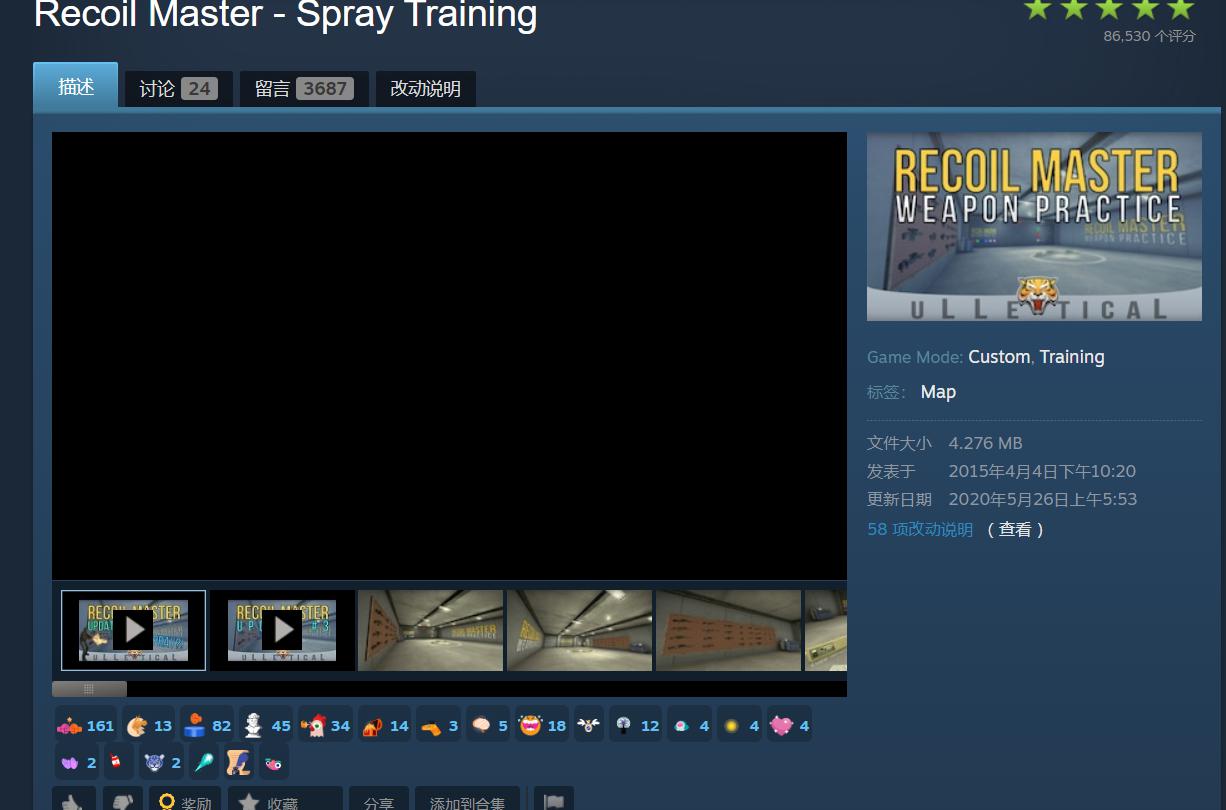Open the 讨论 discussions tab
Screen dimensions: 1226x810
click(178, 89)
